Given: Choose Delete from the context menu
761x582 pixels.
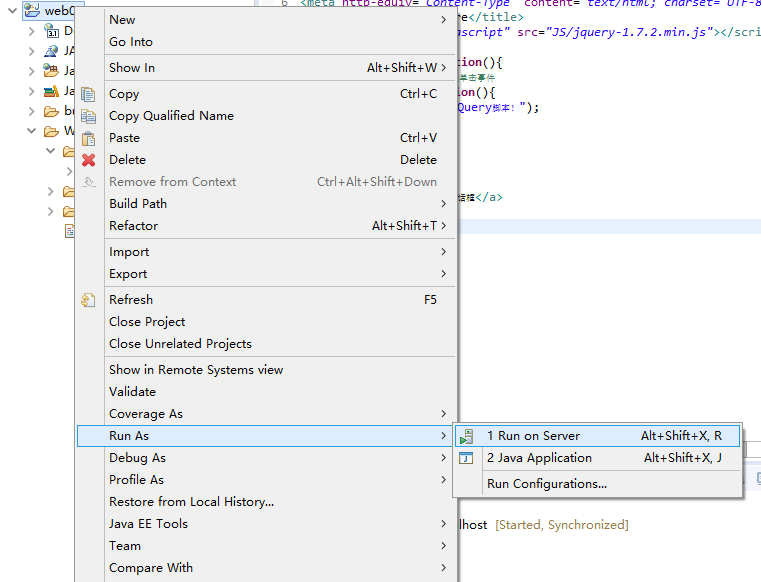Looking at the screenshot, I should (x=266, y=160).
